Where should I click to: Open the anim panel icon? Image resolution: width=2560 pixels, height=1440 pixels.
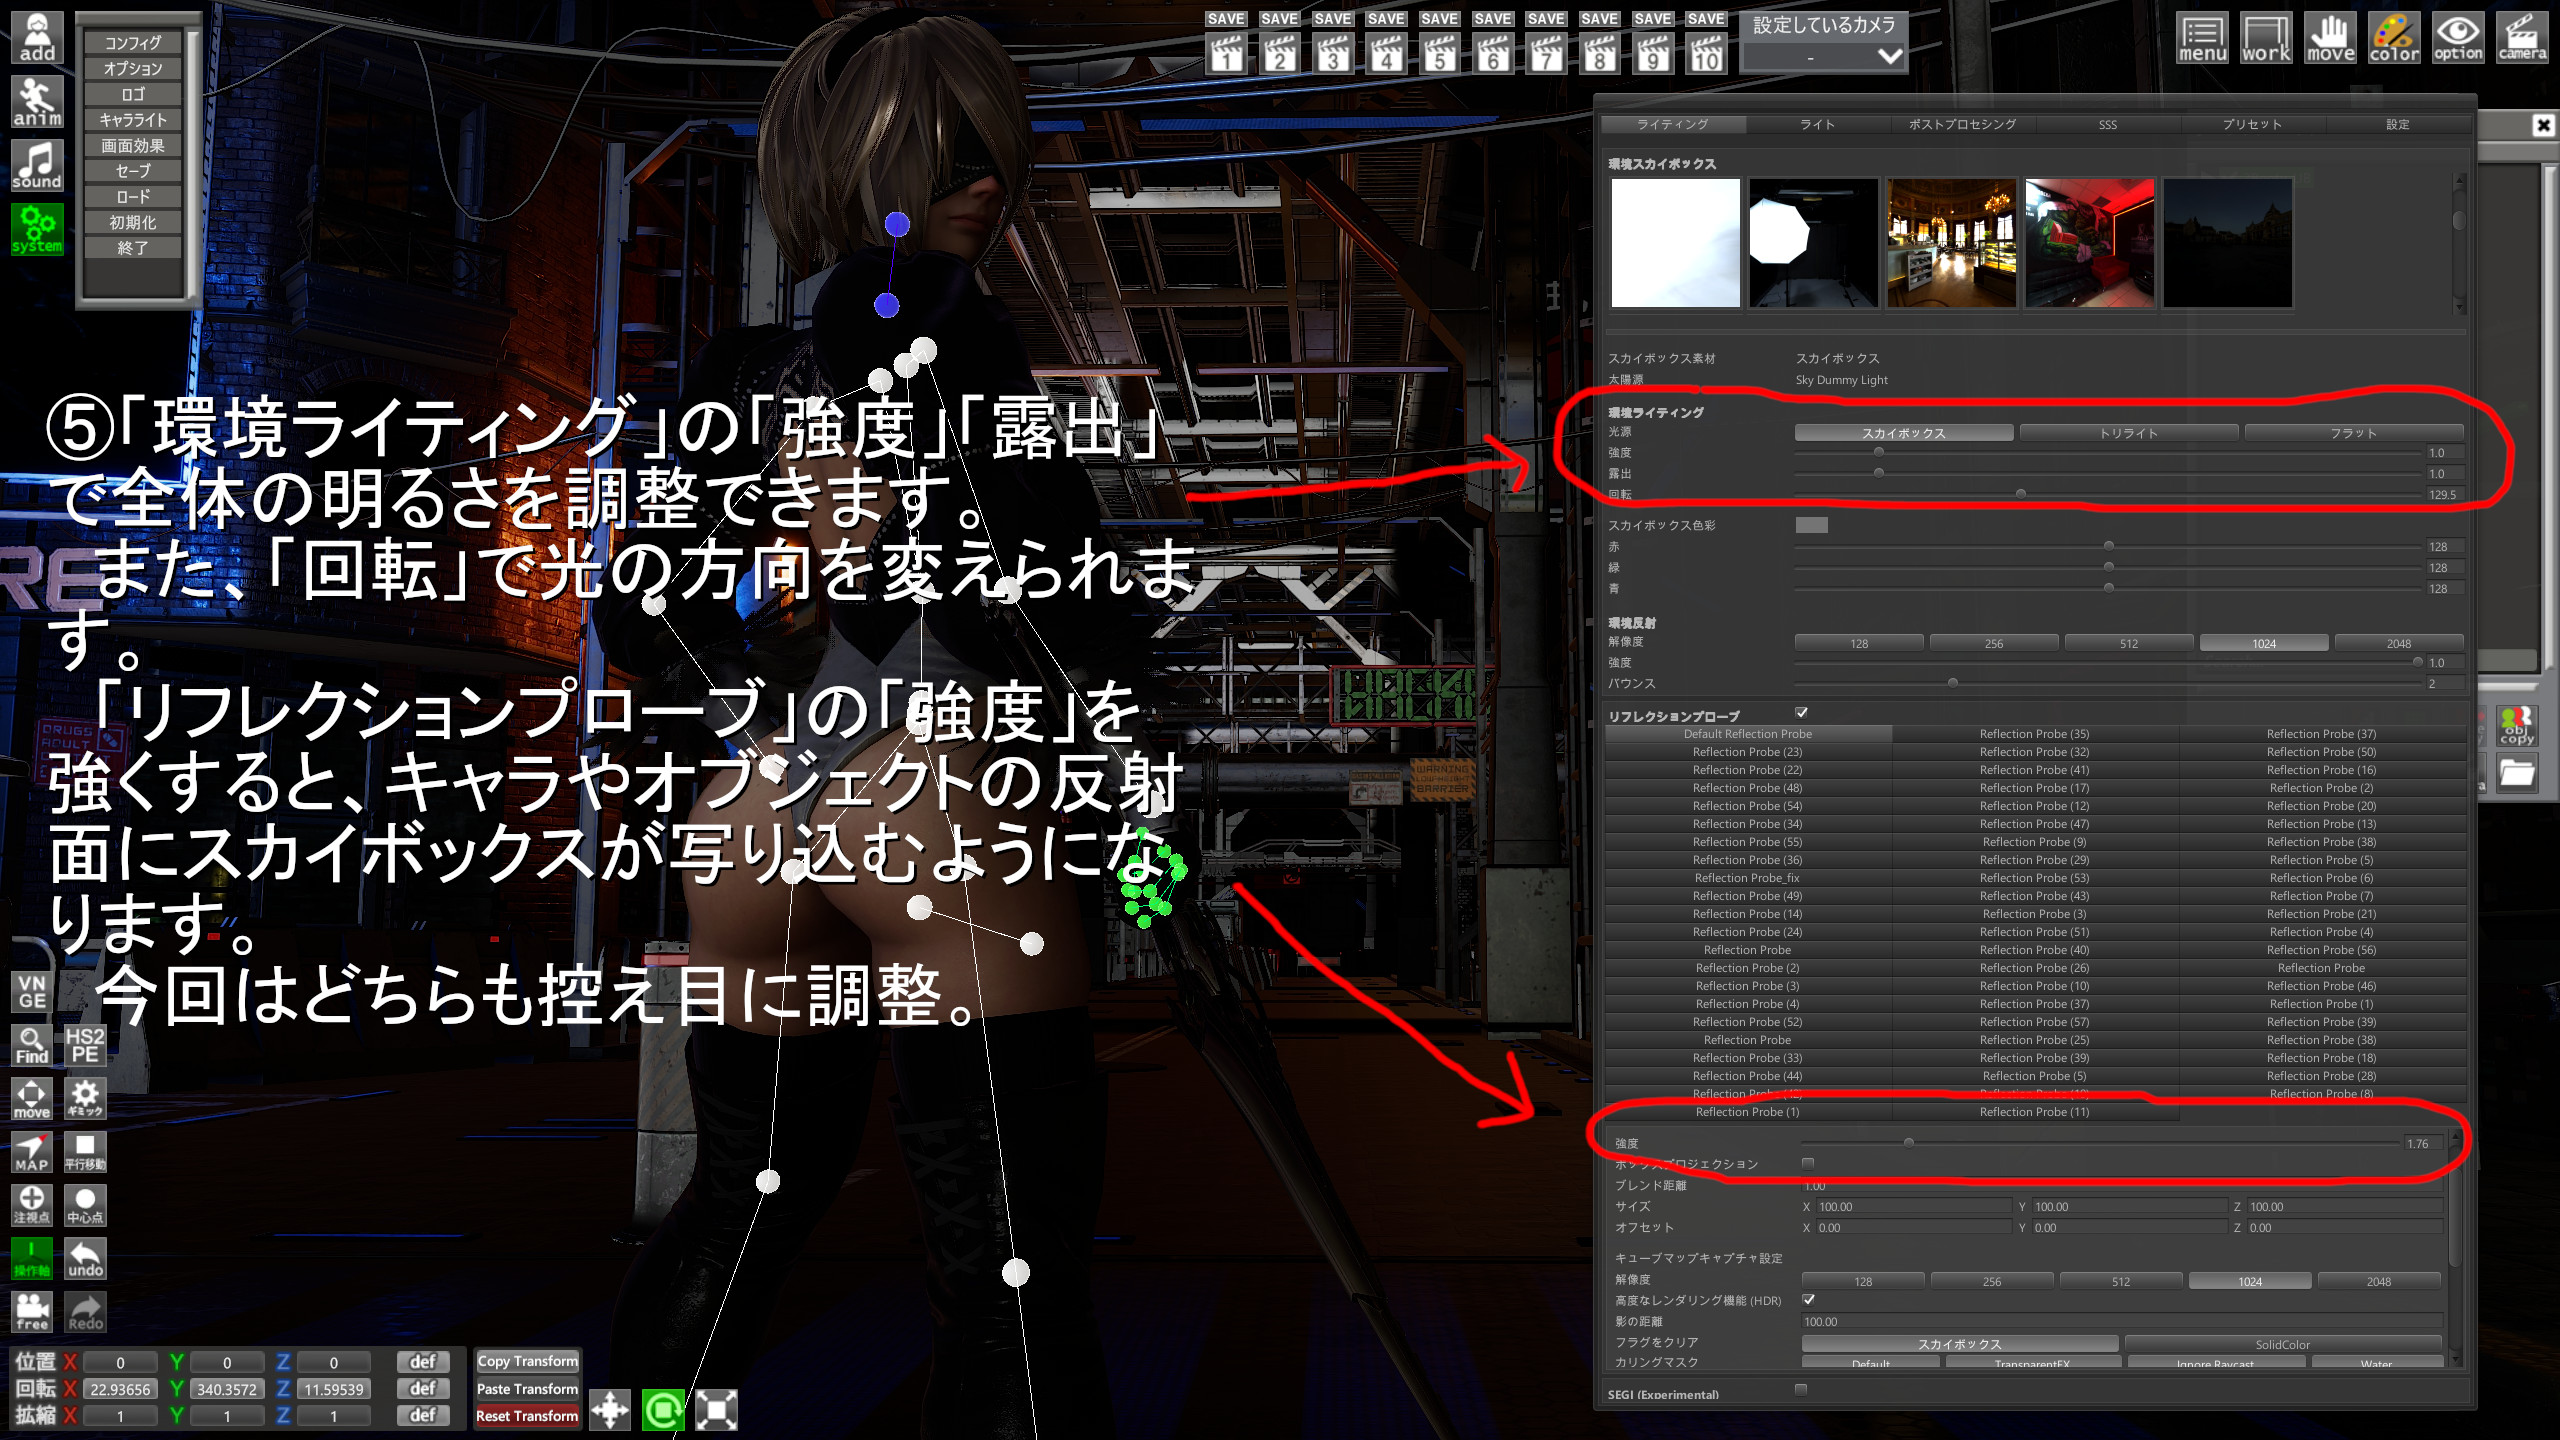pos(37,102)
